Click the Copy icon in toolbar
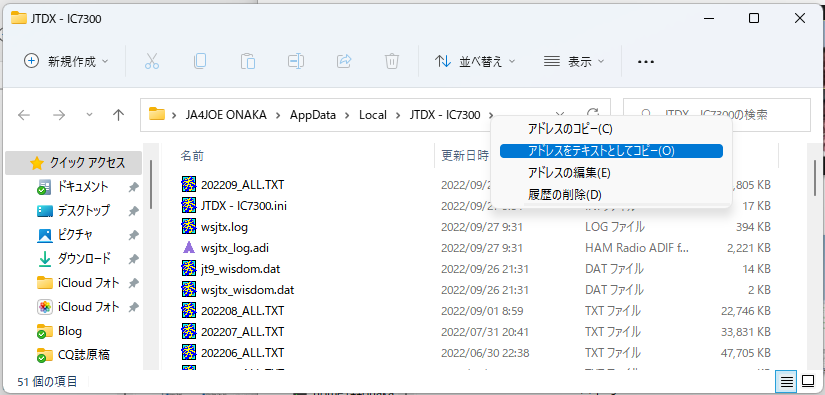825x395 pixels. click(200, 62)
